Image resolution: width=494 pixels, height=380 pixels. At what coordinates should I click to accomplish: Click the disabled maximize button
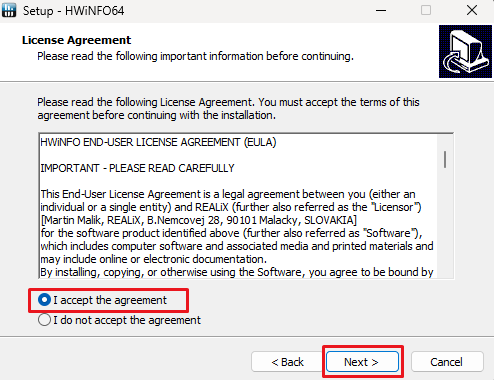tap(426, 10)
